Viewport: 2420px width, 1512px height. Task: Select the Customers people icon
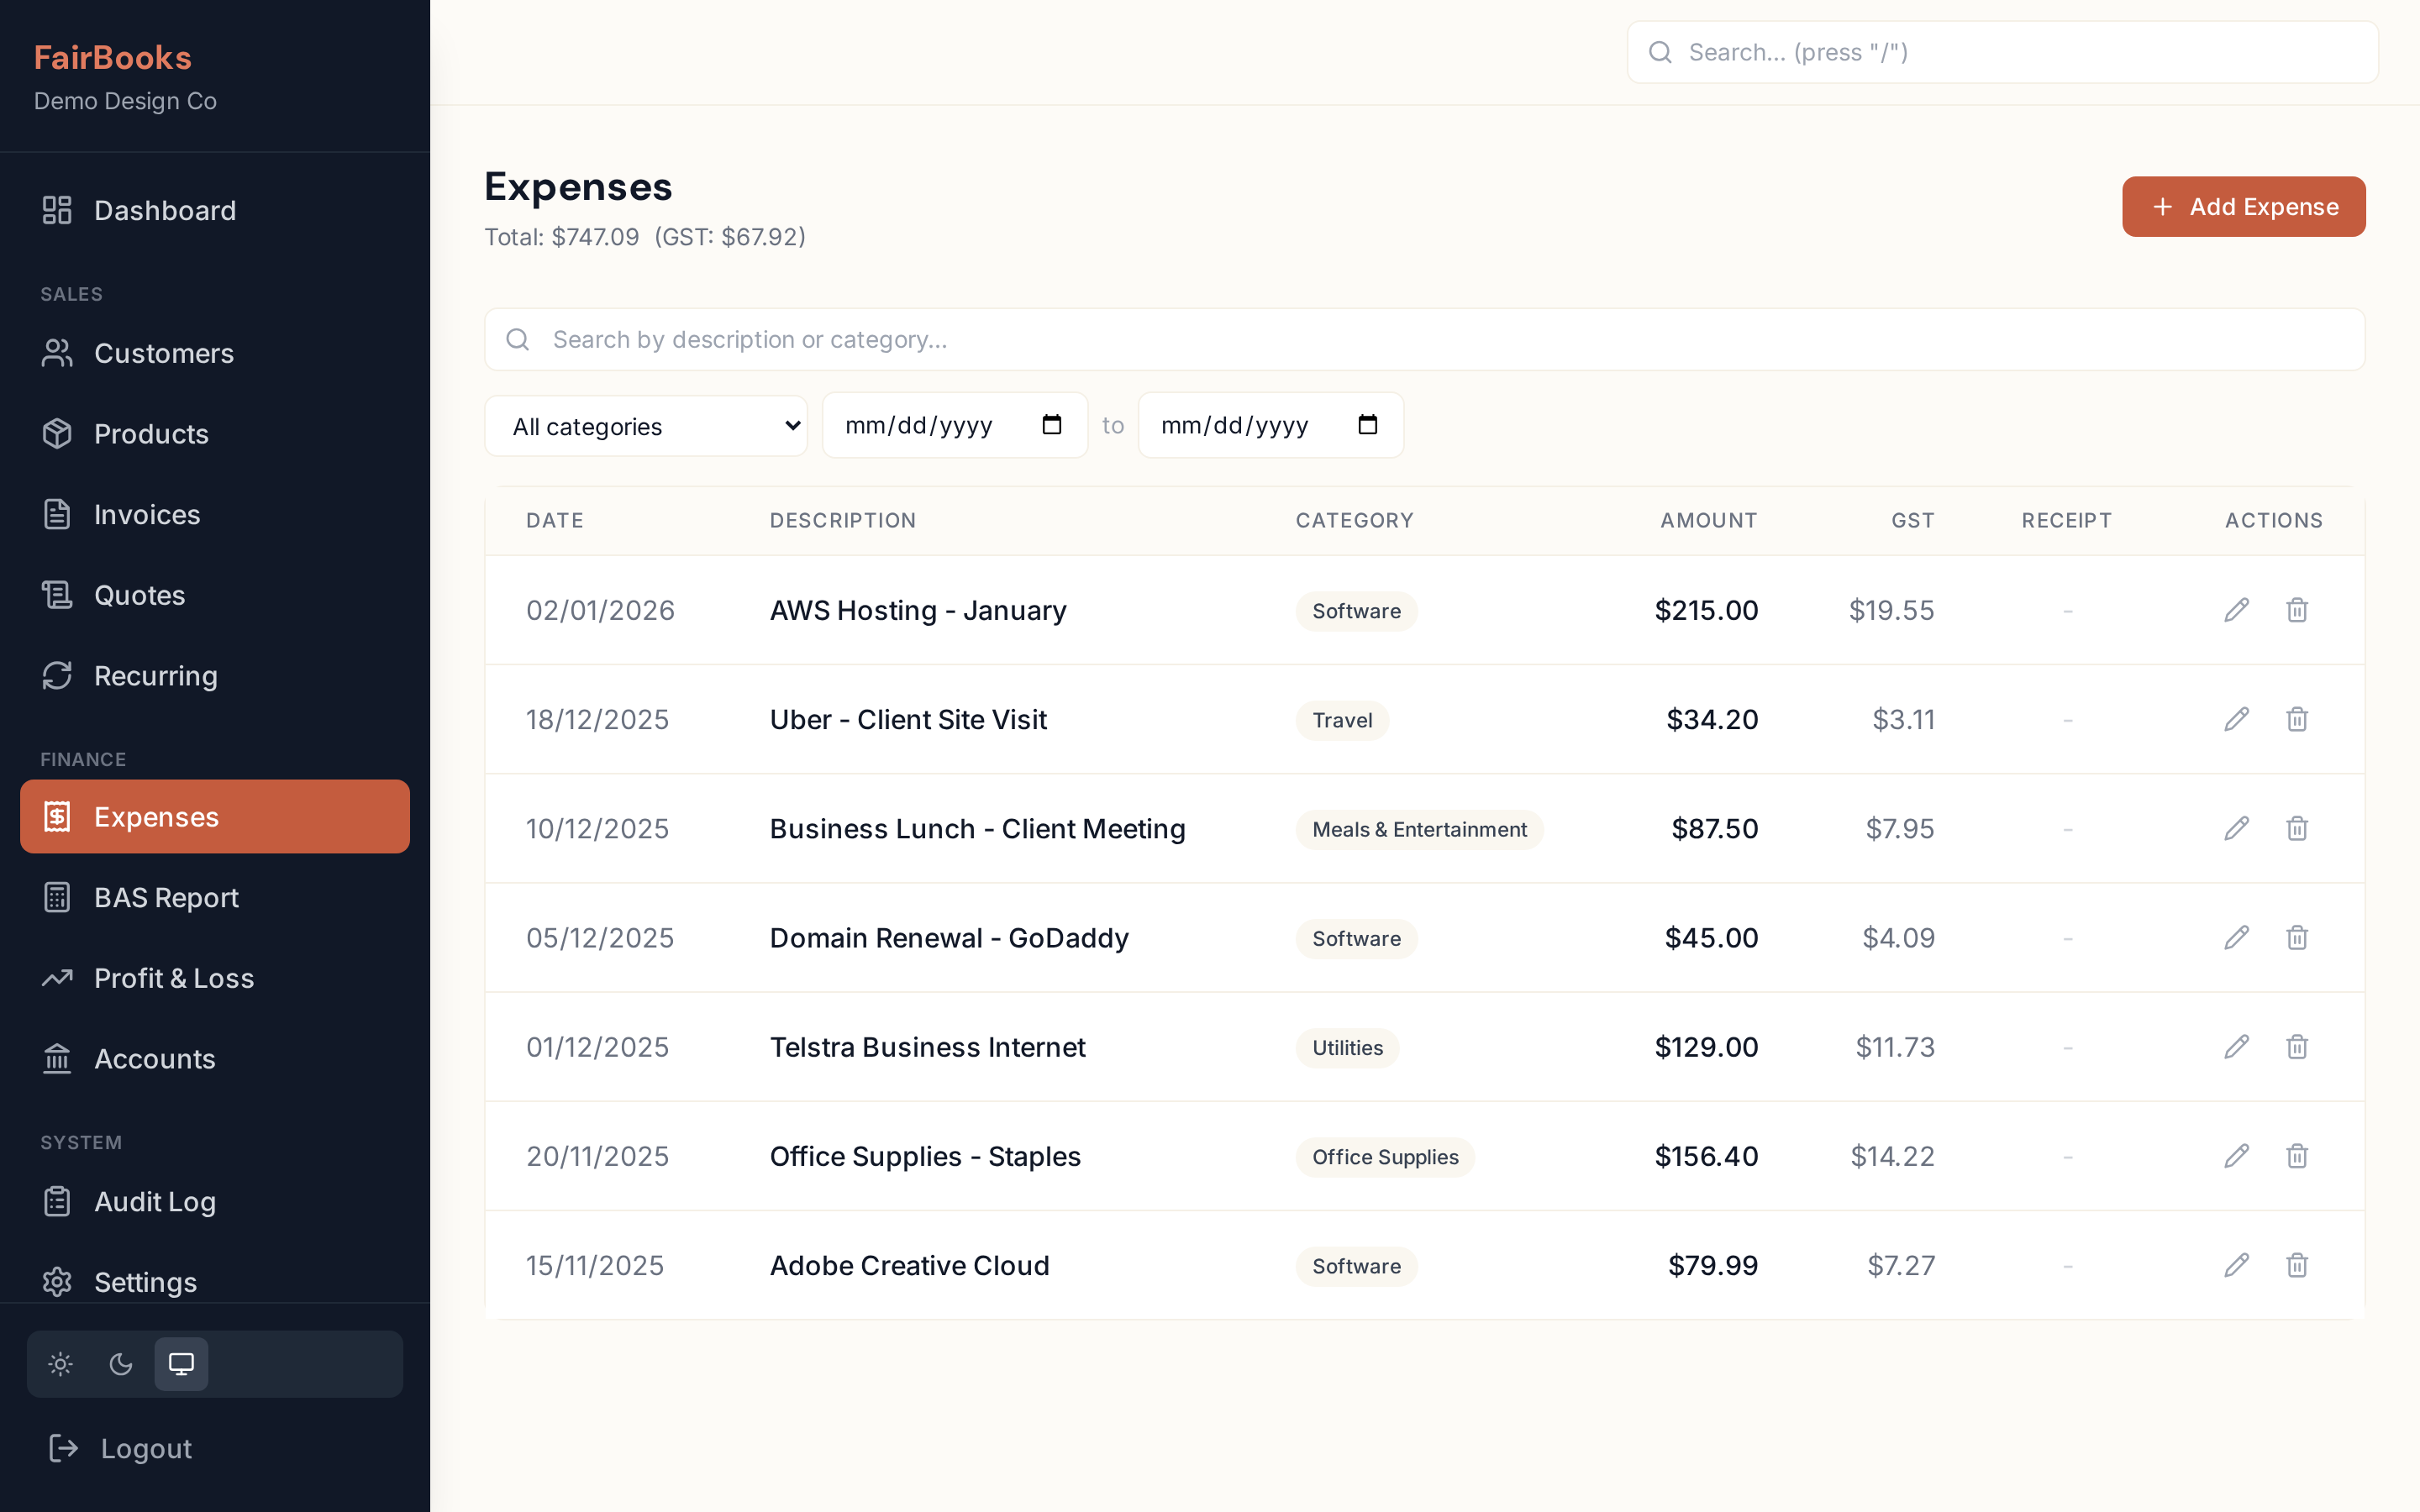click(x=57, y=353)
